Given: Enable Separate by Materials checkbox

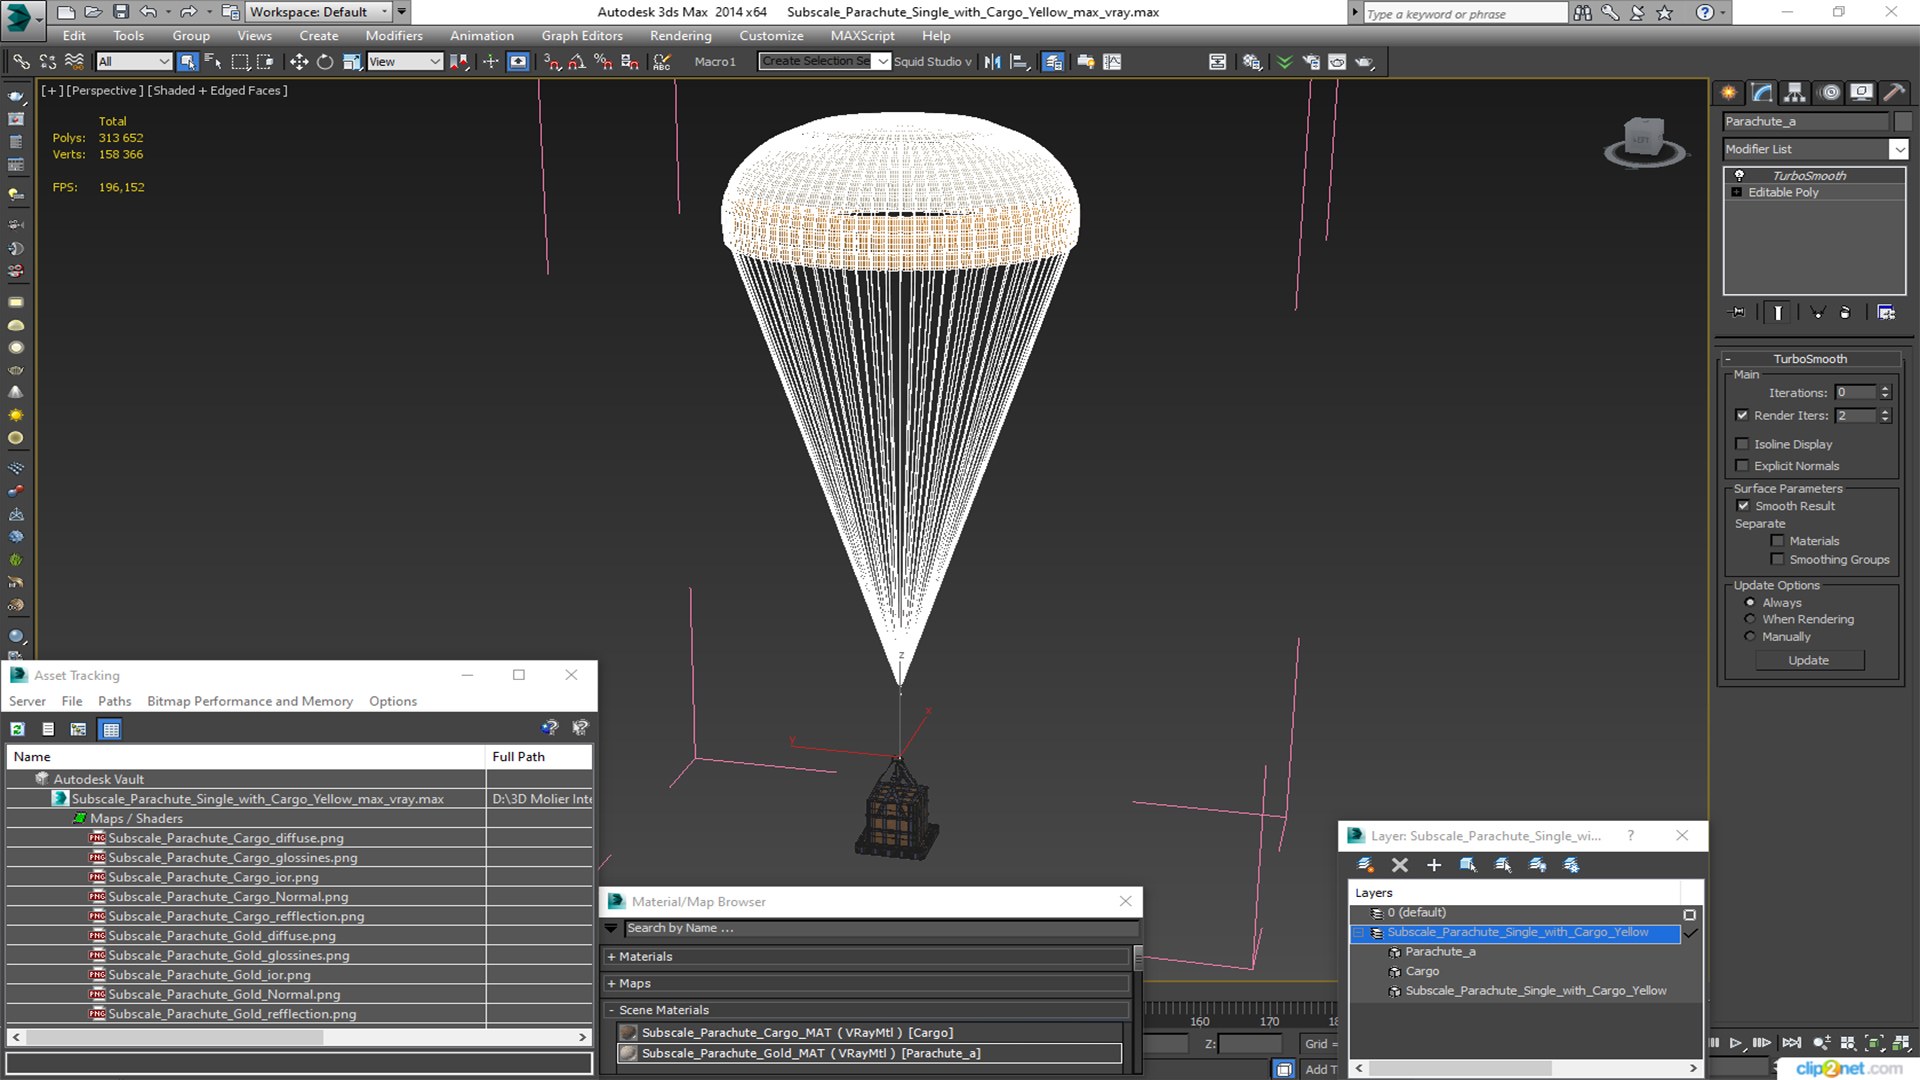Looking at the screenshot, I should 1777,541.
